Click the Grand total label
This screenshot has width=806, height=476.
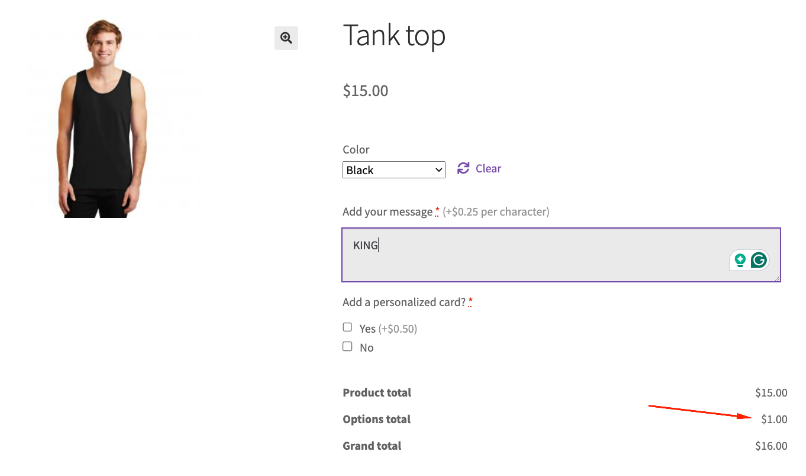(x=372, y=446)
